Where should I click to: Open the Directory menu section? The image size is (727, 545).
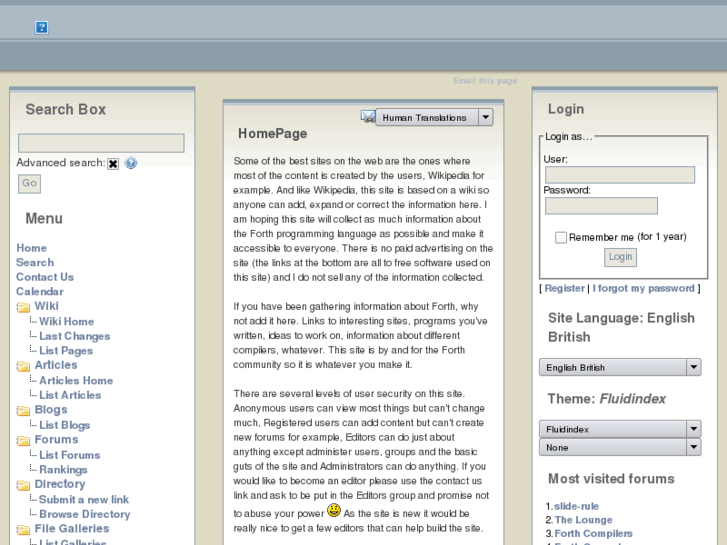[60, 484]
